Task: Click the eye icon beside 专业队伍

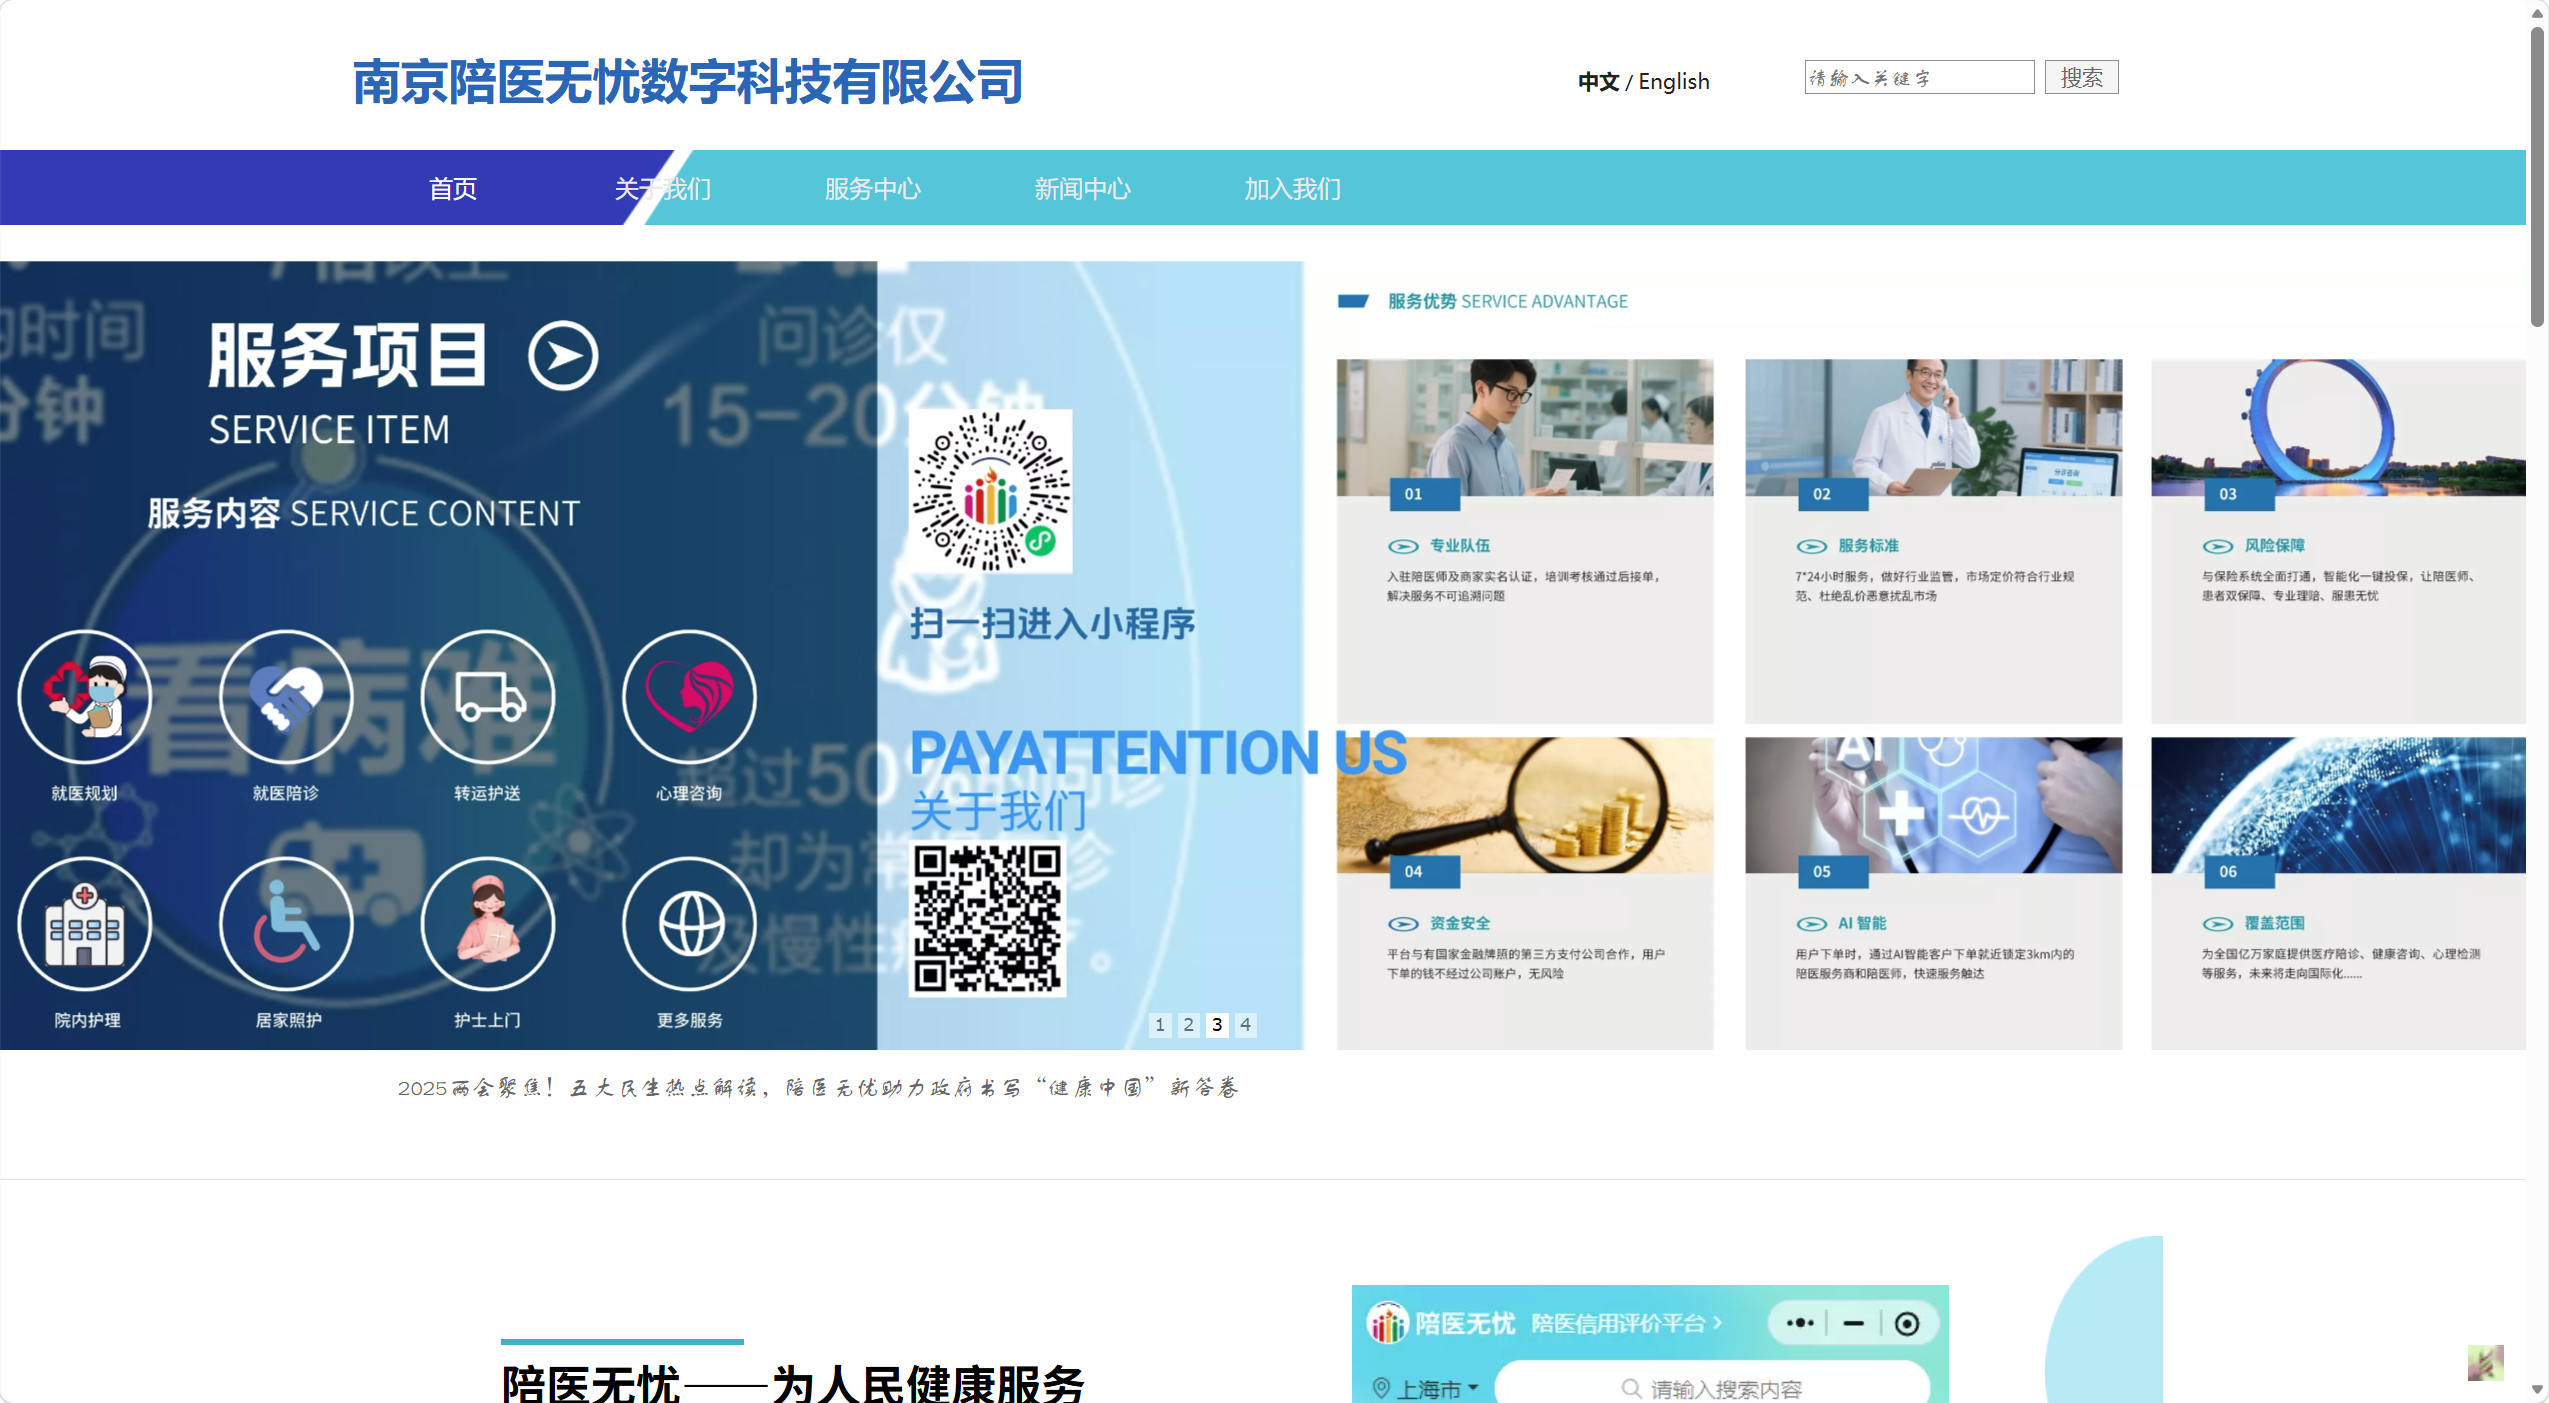Action: click(1403, 546)
